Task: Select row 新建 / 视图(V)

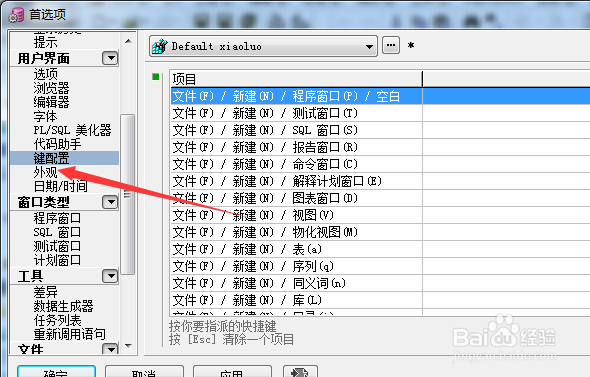Action: [297, 215]
